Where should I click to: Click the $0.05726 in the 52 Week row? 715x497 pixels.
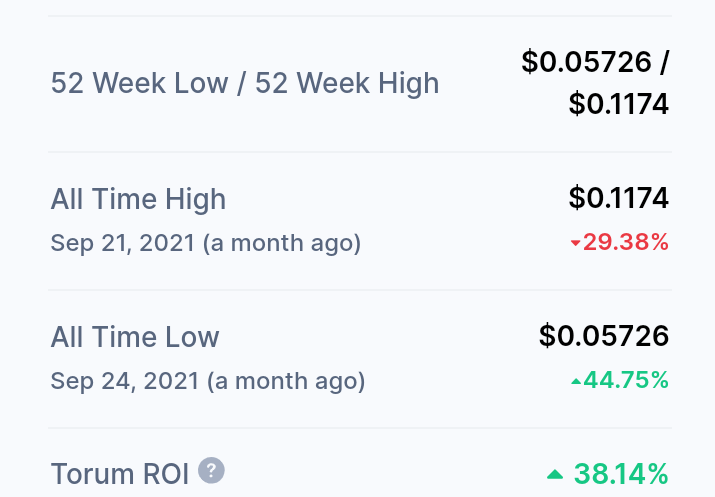(x=586, y=62)
